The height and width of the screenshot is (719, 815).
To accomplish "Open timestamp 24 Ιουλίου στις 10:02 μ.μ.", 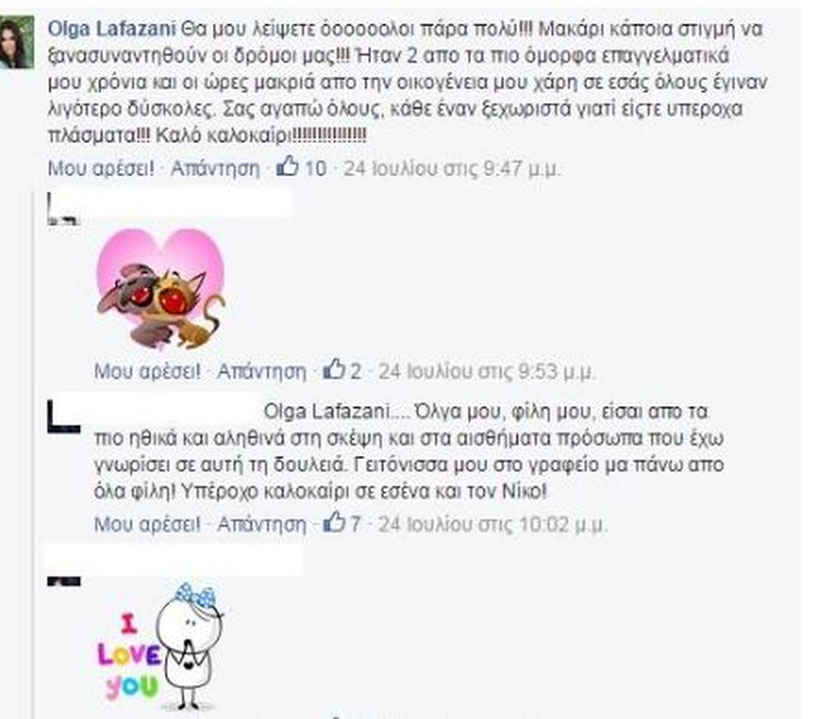I will pos(492,524).
